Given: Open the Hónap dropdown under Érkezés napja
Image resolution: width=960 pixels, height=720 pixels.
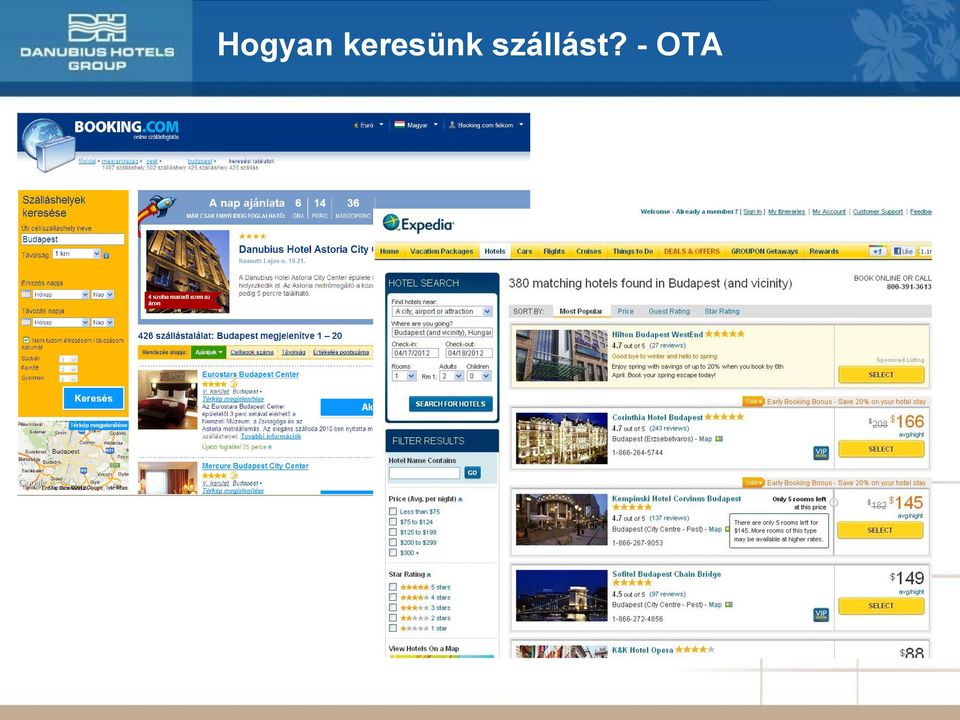Looking at the screenshot, I should pos(61,294).
